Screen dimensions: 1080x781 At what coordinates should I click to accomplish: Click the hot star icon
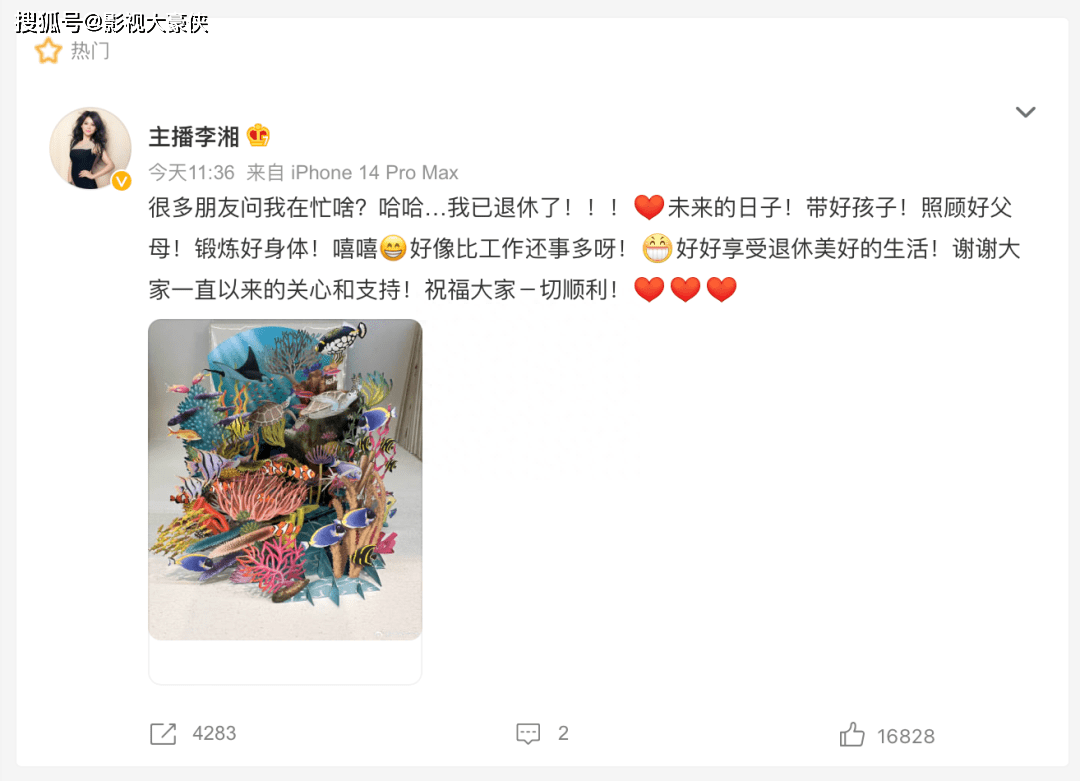point(48,51)
